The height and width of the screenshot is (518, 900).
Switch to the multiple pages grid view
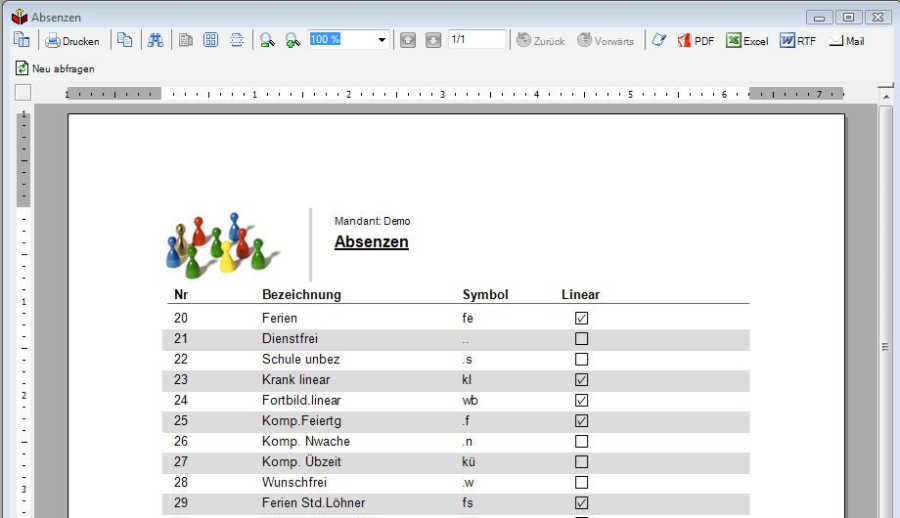pos(211,40)
